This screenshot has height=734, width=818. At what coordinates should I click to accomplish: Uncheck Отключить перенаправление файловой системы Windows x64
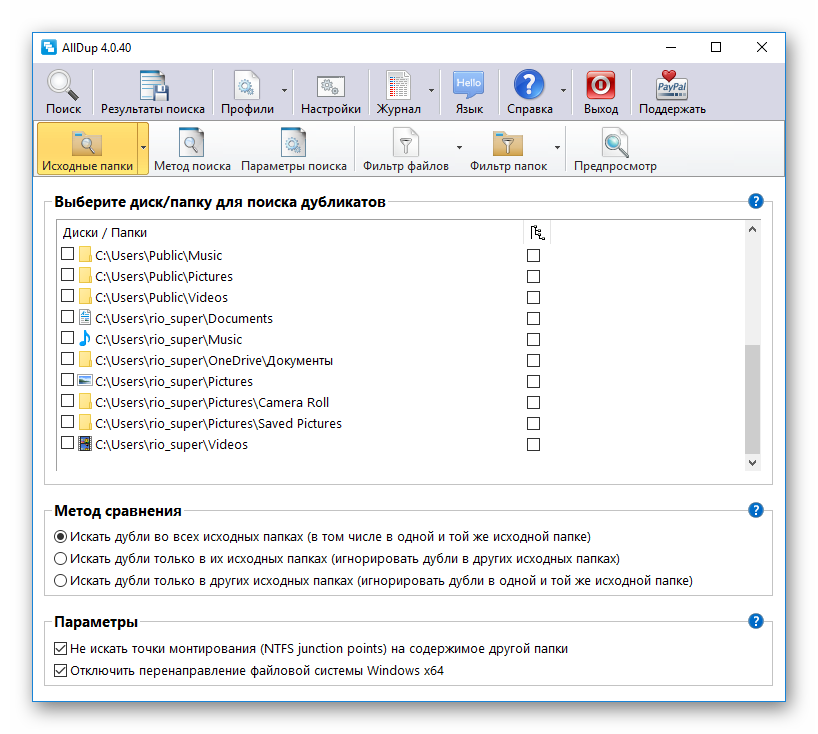point(60,670)
